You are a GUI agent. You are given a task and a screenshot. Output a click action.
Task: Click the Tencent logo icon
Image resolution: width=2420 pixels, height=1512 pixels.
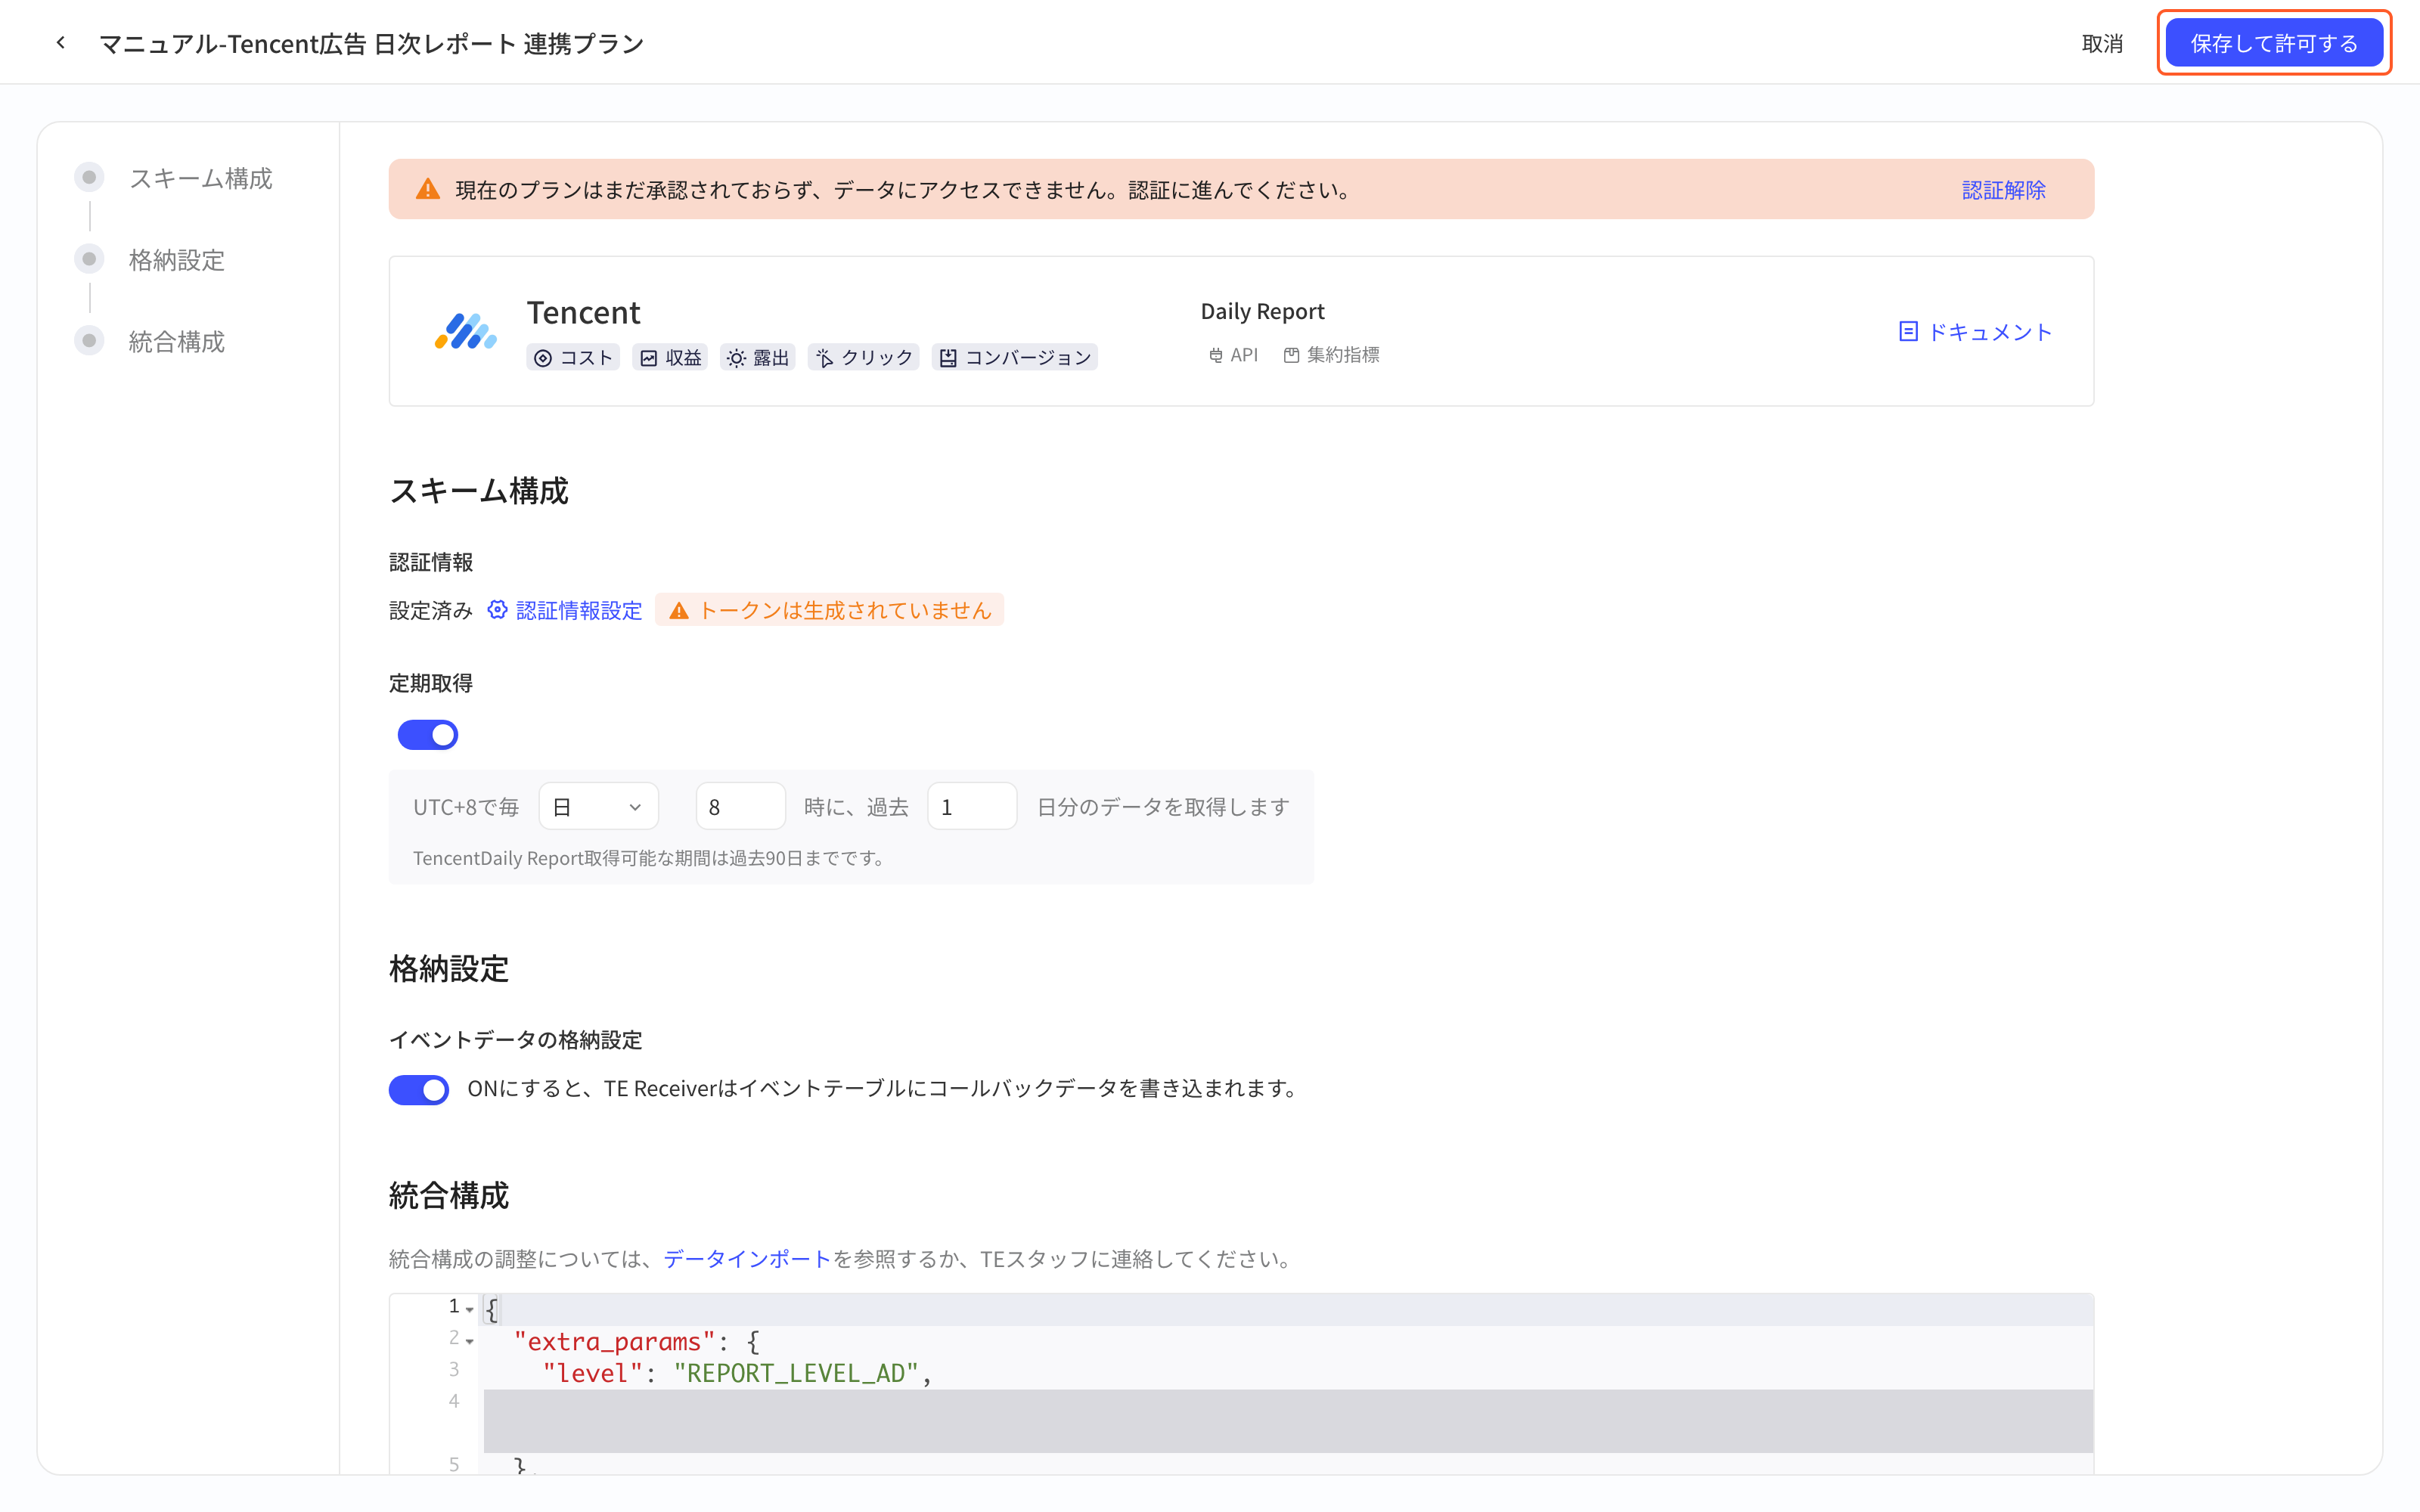pos(465,331)
